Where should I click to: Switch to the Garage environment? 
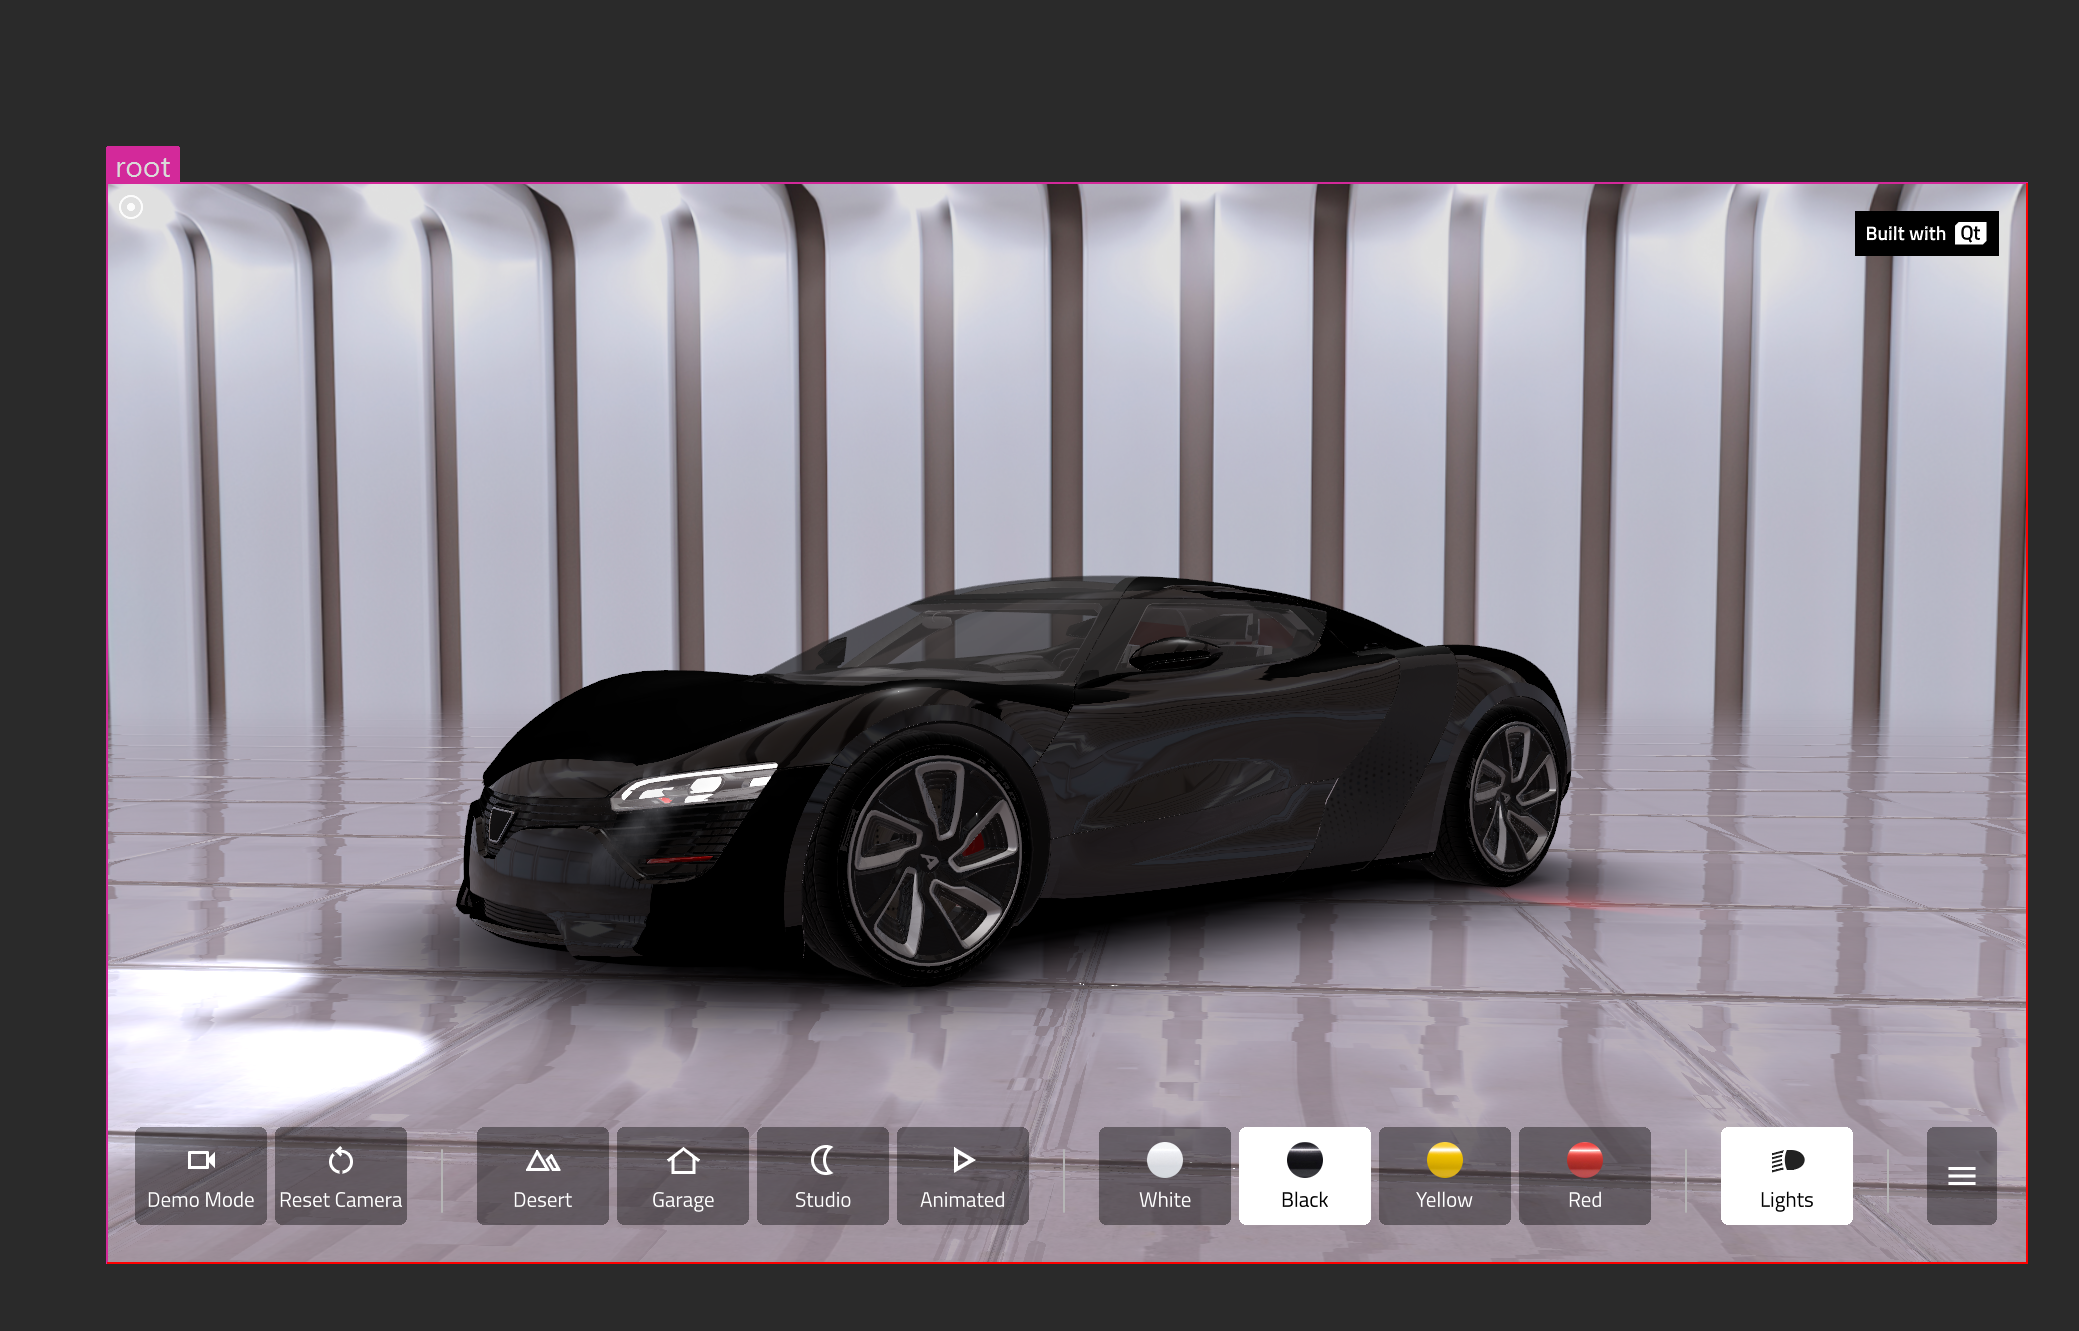683,1176
